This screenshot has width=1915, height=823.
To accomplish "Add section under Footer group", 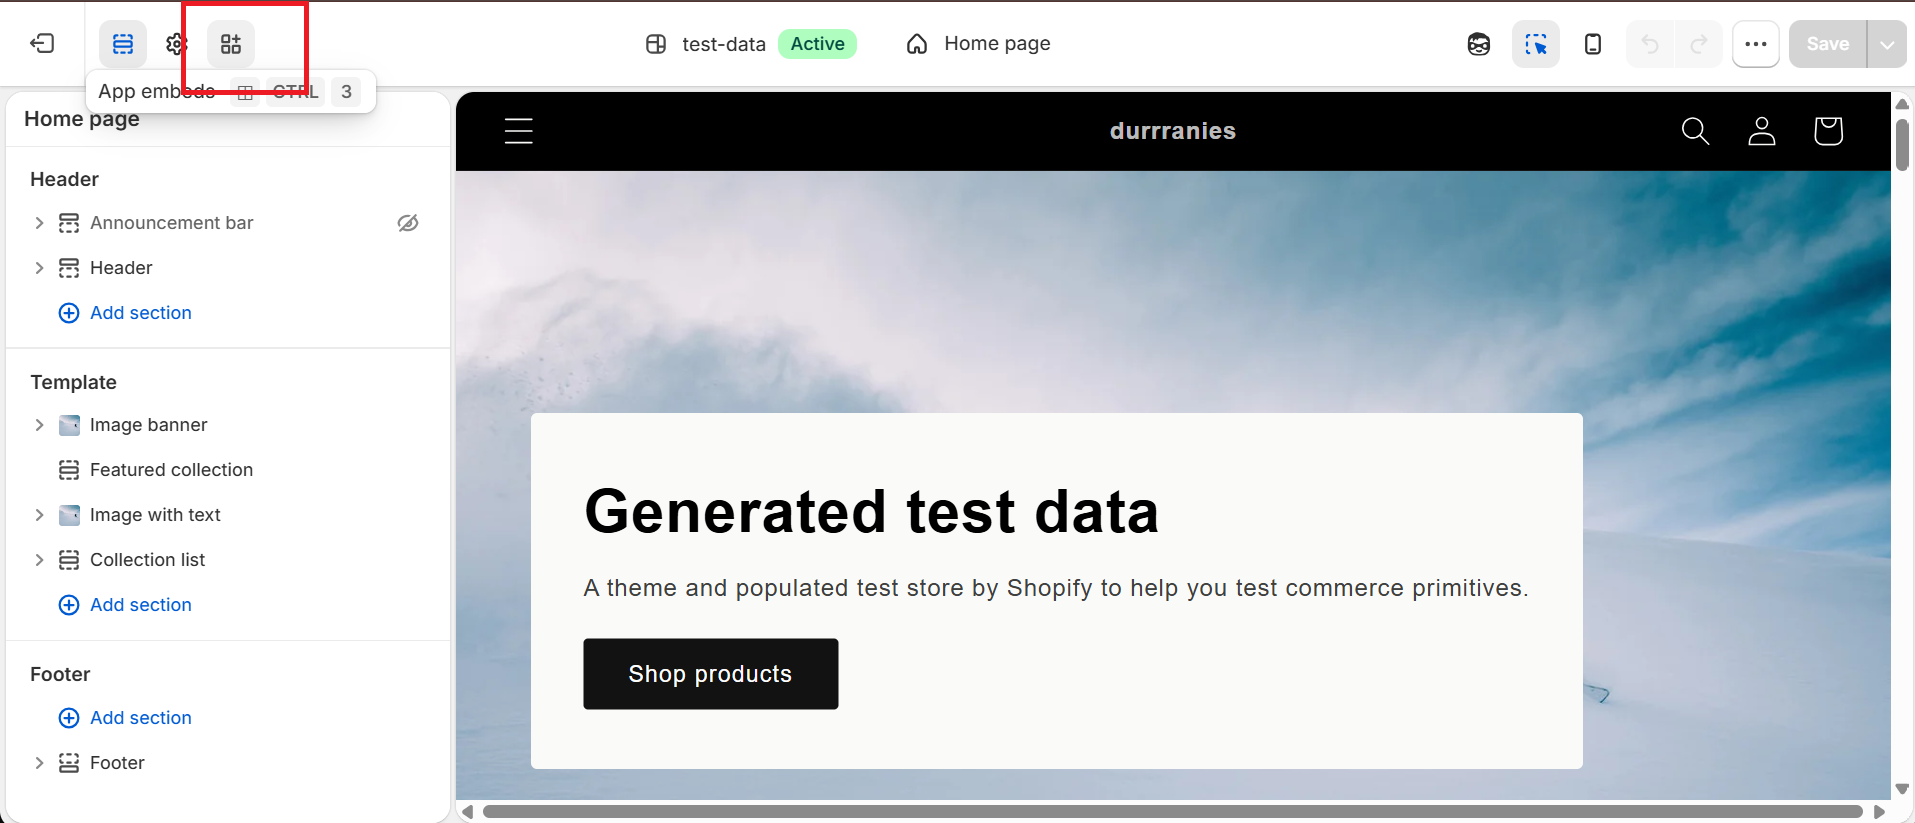I will [x=125, y=718].
